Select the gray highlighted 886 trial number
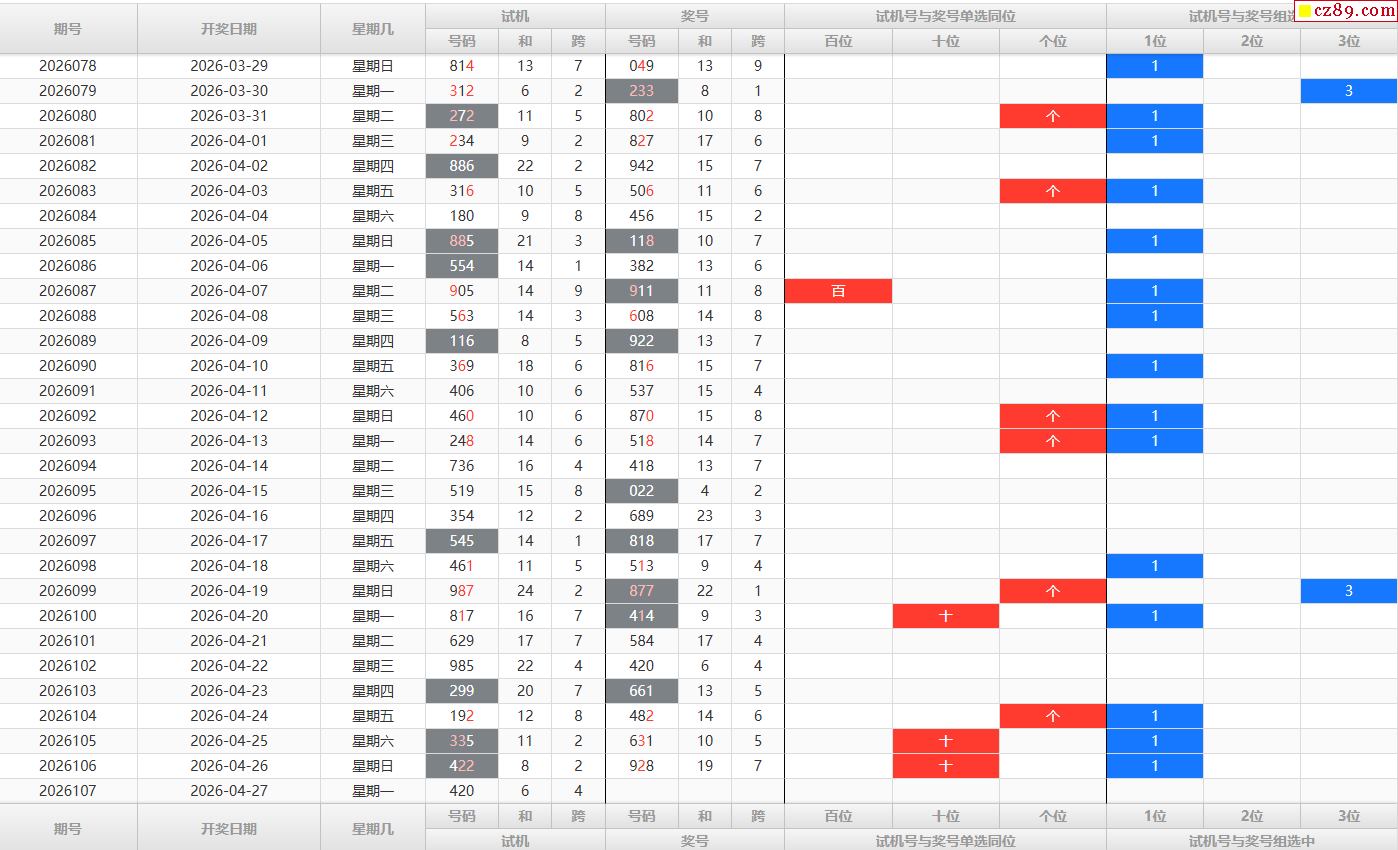This screenshot has width=1398, height=850. click(462, 166)
